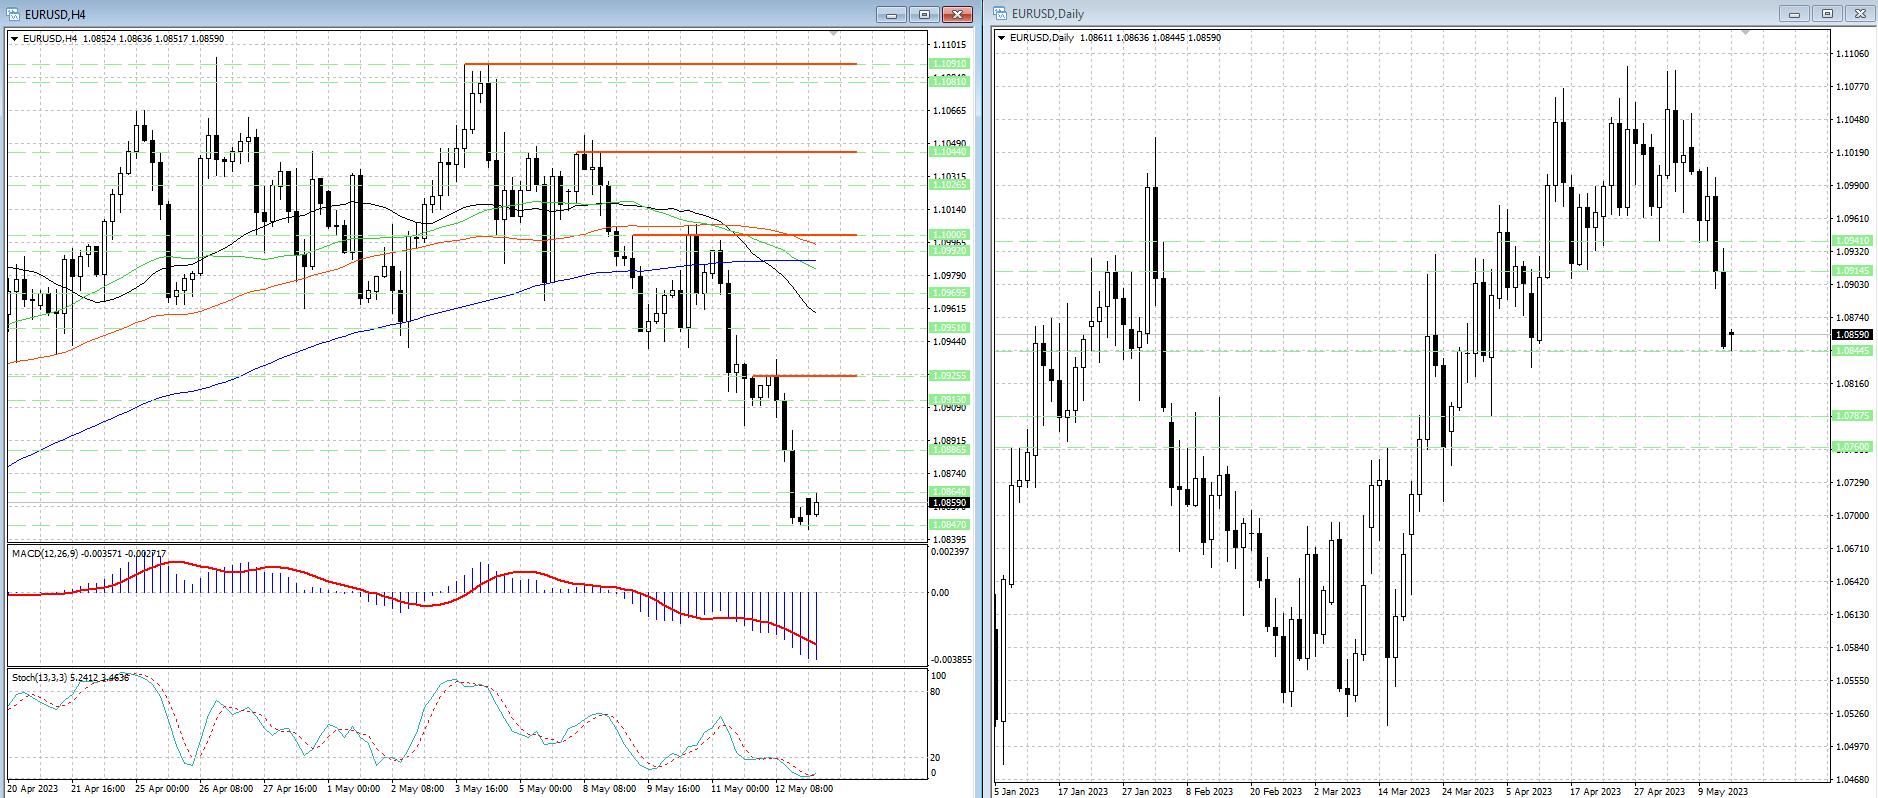Screen dimensions: 1878x798
Task: Click the chart shift marker on H4 chart
Action: point(834,34)
